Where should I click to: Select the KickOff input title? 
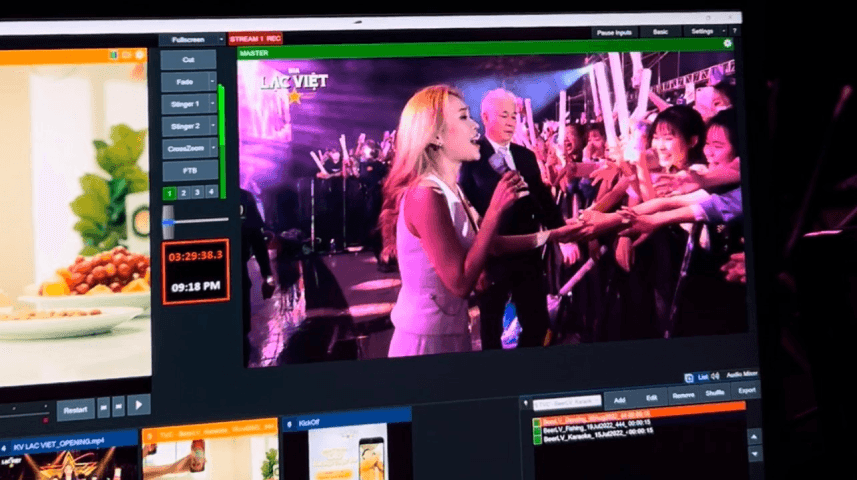[x=309, y=423]
